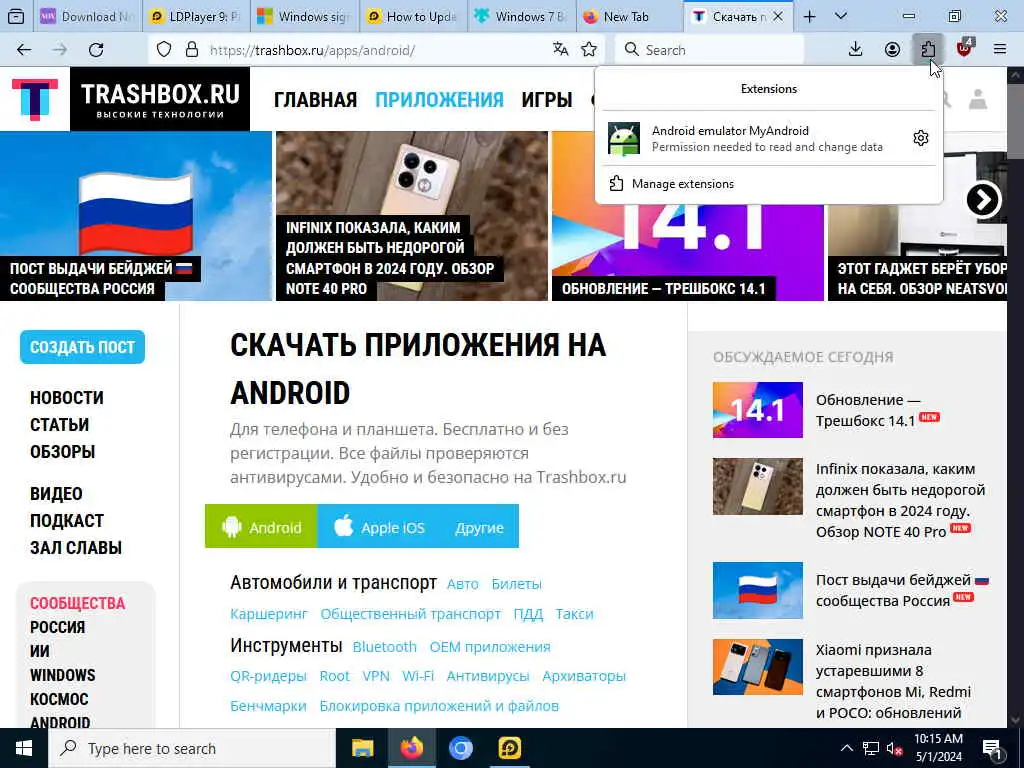Open ОБЗОРЫ in the left sidebar

[x=63, y=451]
